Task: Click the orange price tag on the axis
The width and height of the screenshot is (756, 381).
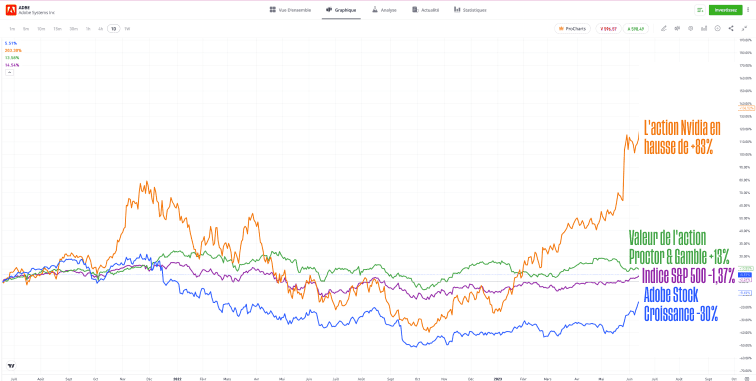Action: tap(746, 109)
